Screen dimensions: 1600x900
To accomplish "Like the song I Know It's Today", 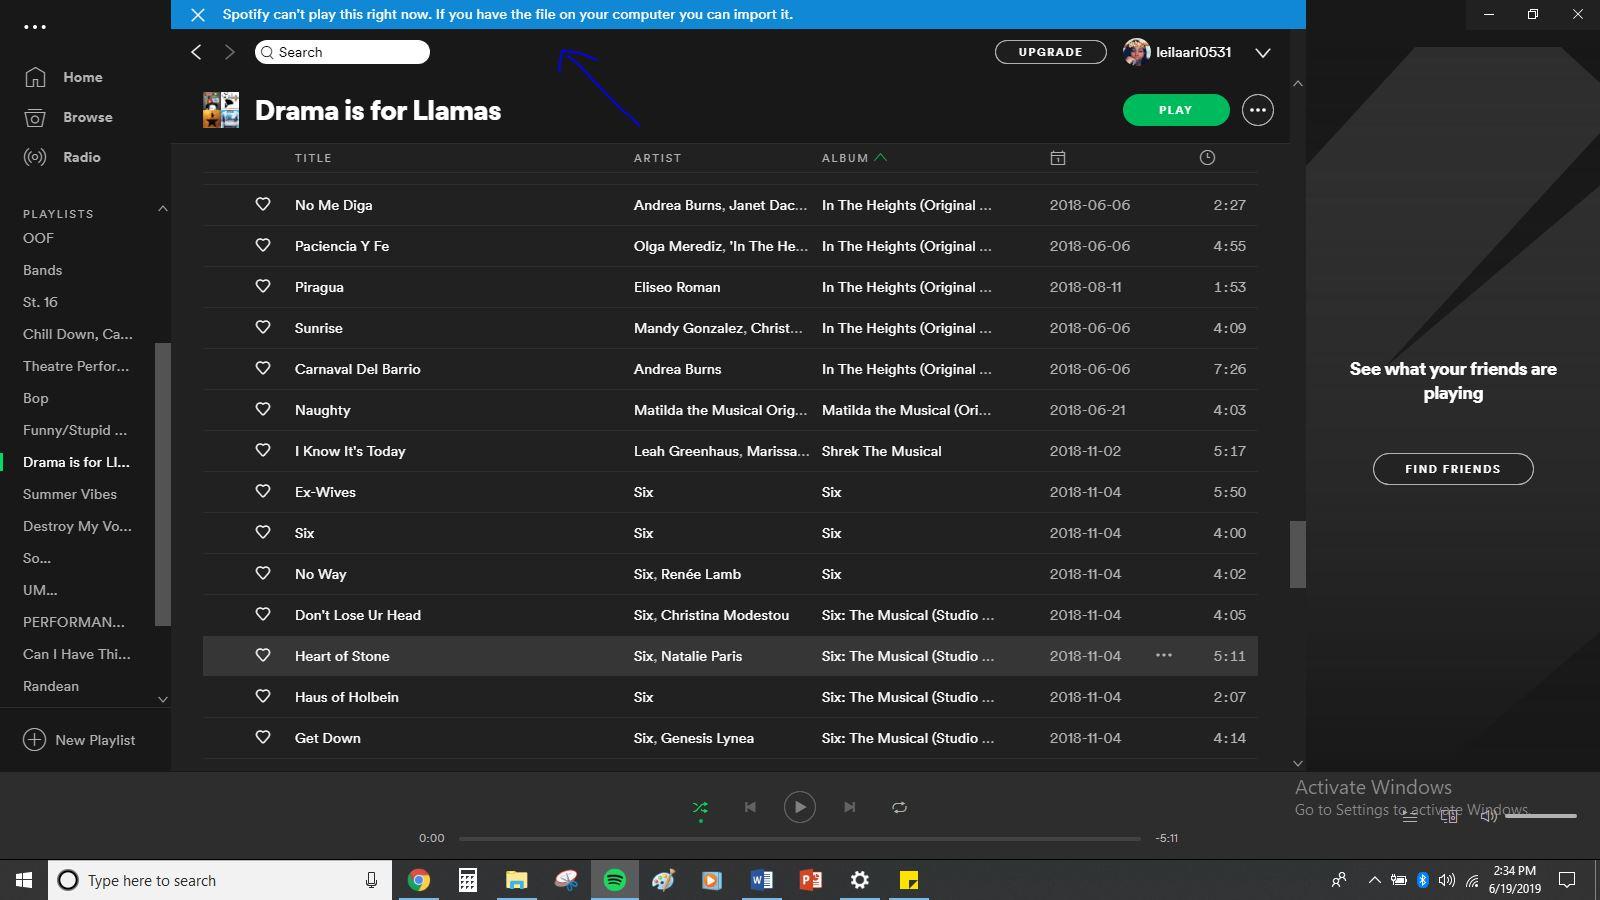I will pyautogui.click(x=263, y=450).
